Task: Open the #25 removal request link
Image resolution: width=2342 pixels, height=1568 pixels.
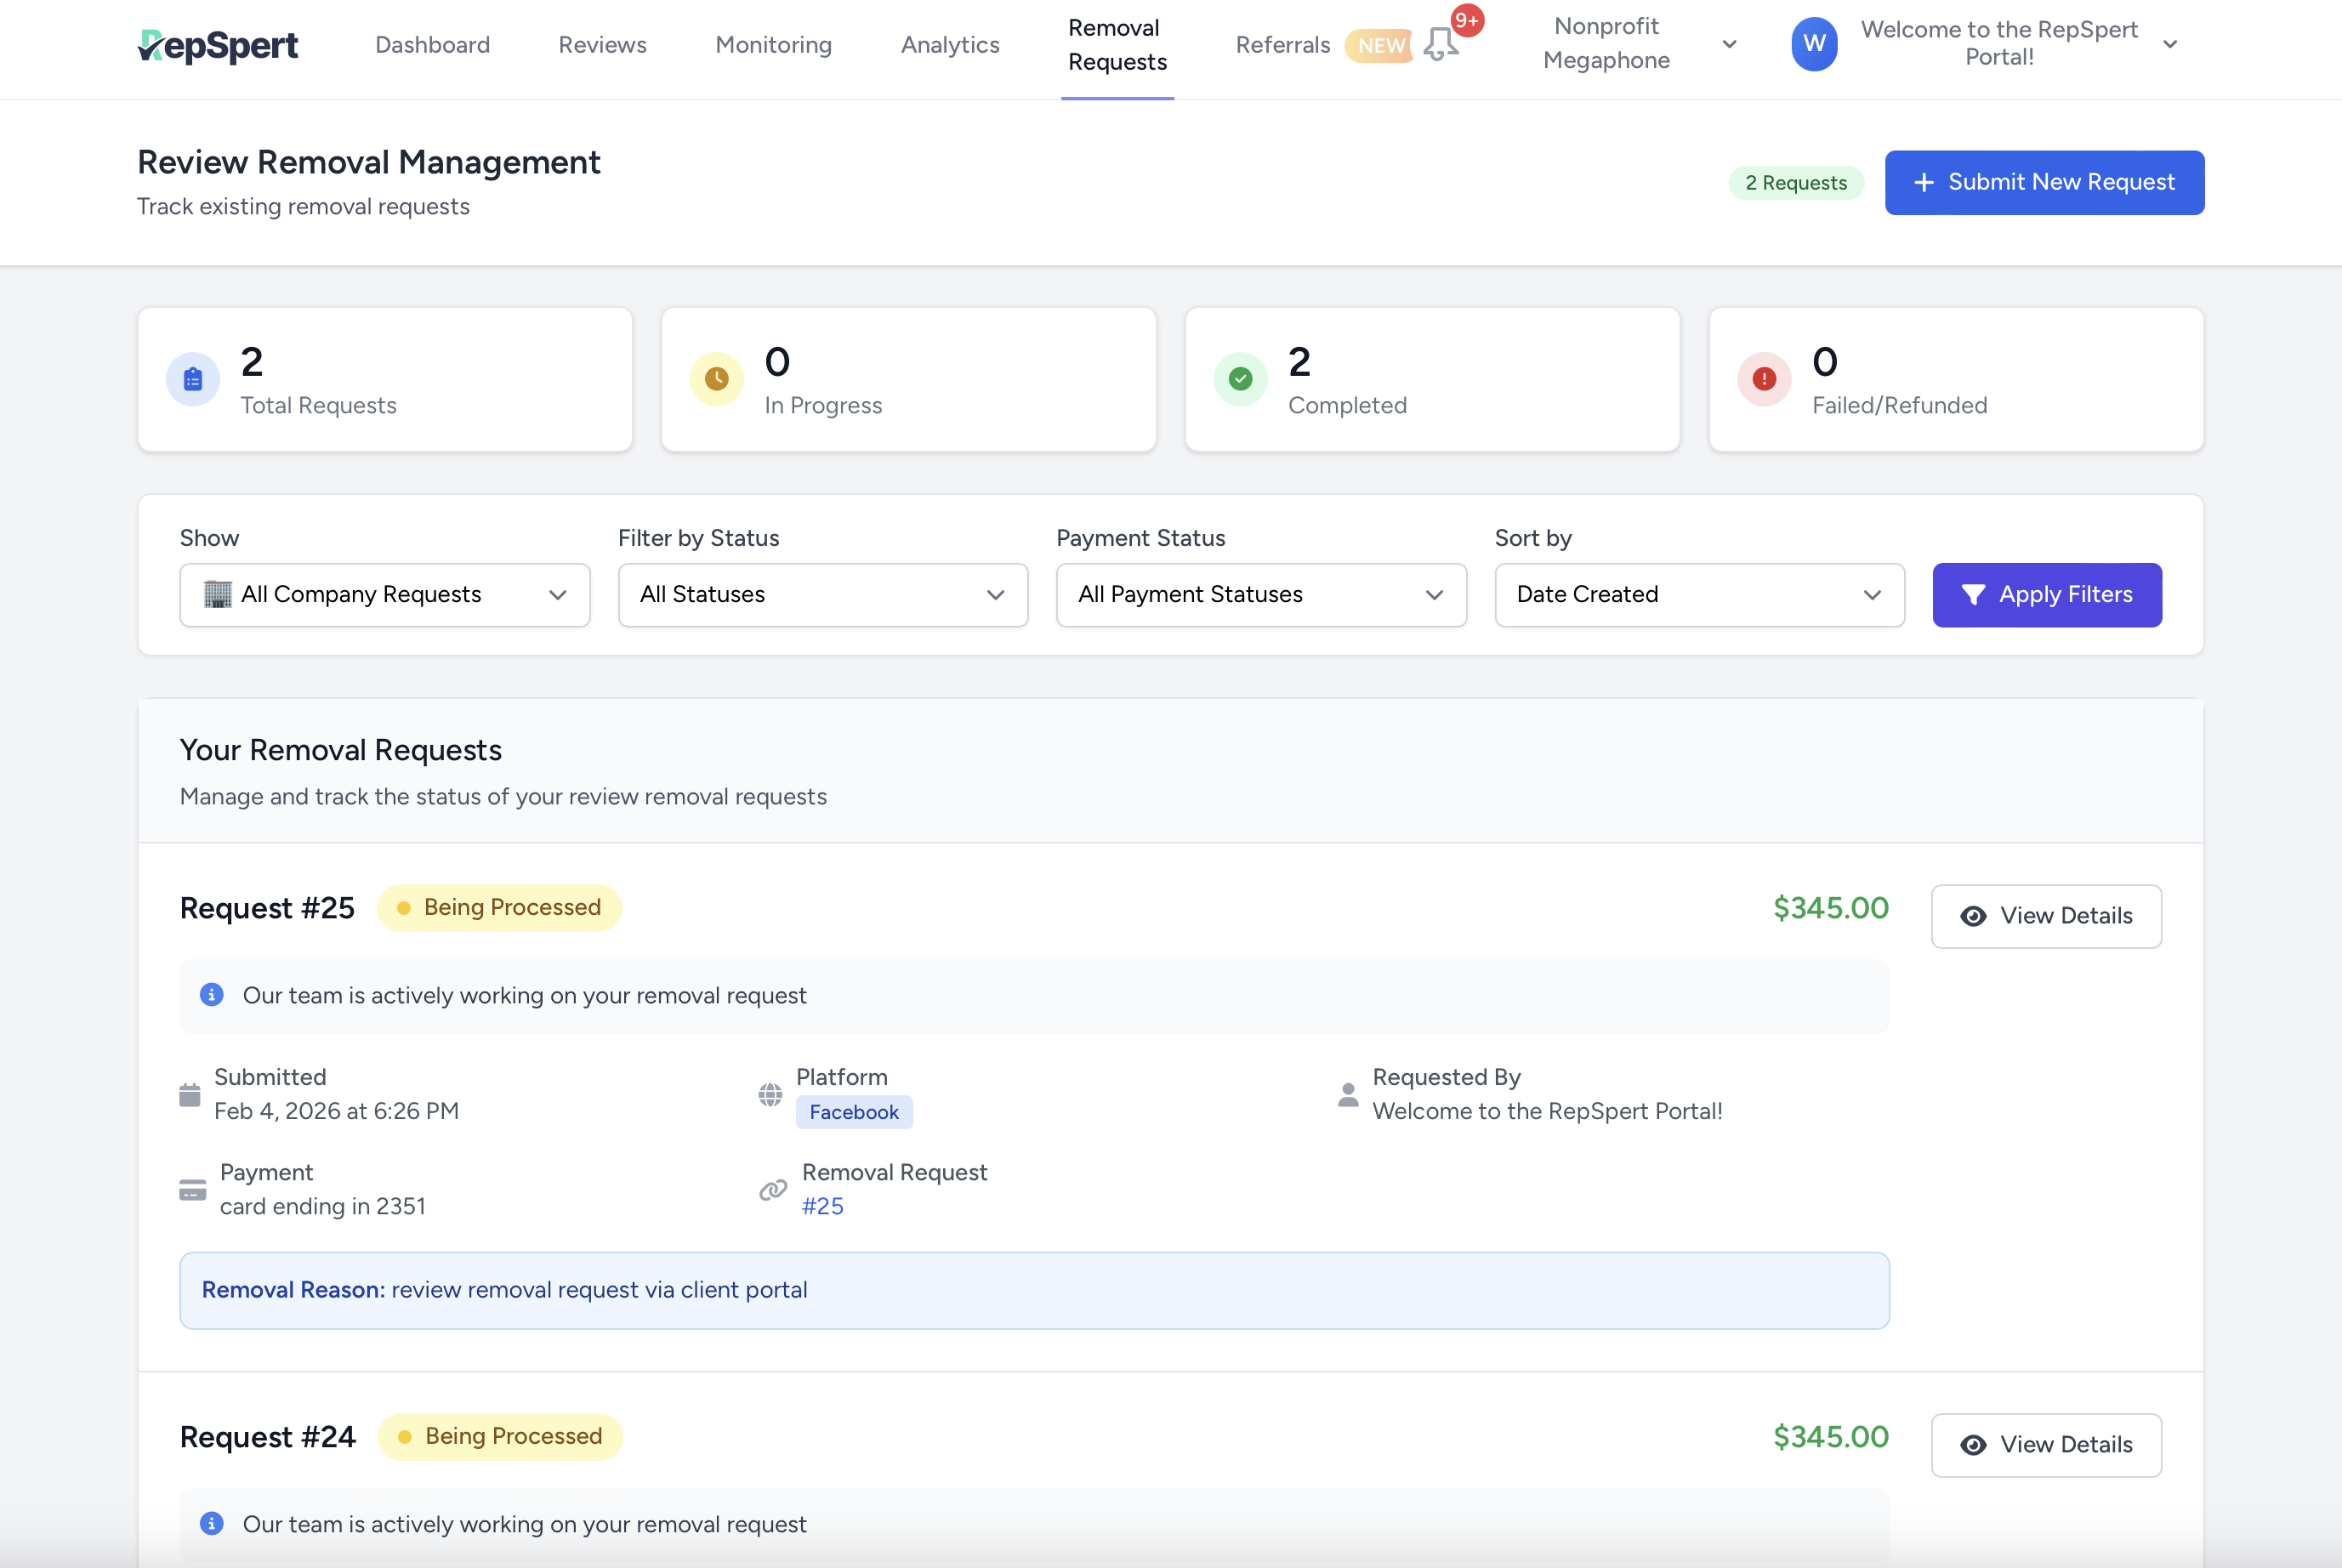Action: [x=822, y=1206]
